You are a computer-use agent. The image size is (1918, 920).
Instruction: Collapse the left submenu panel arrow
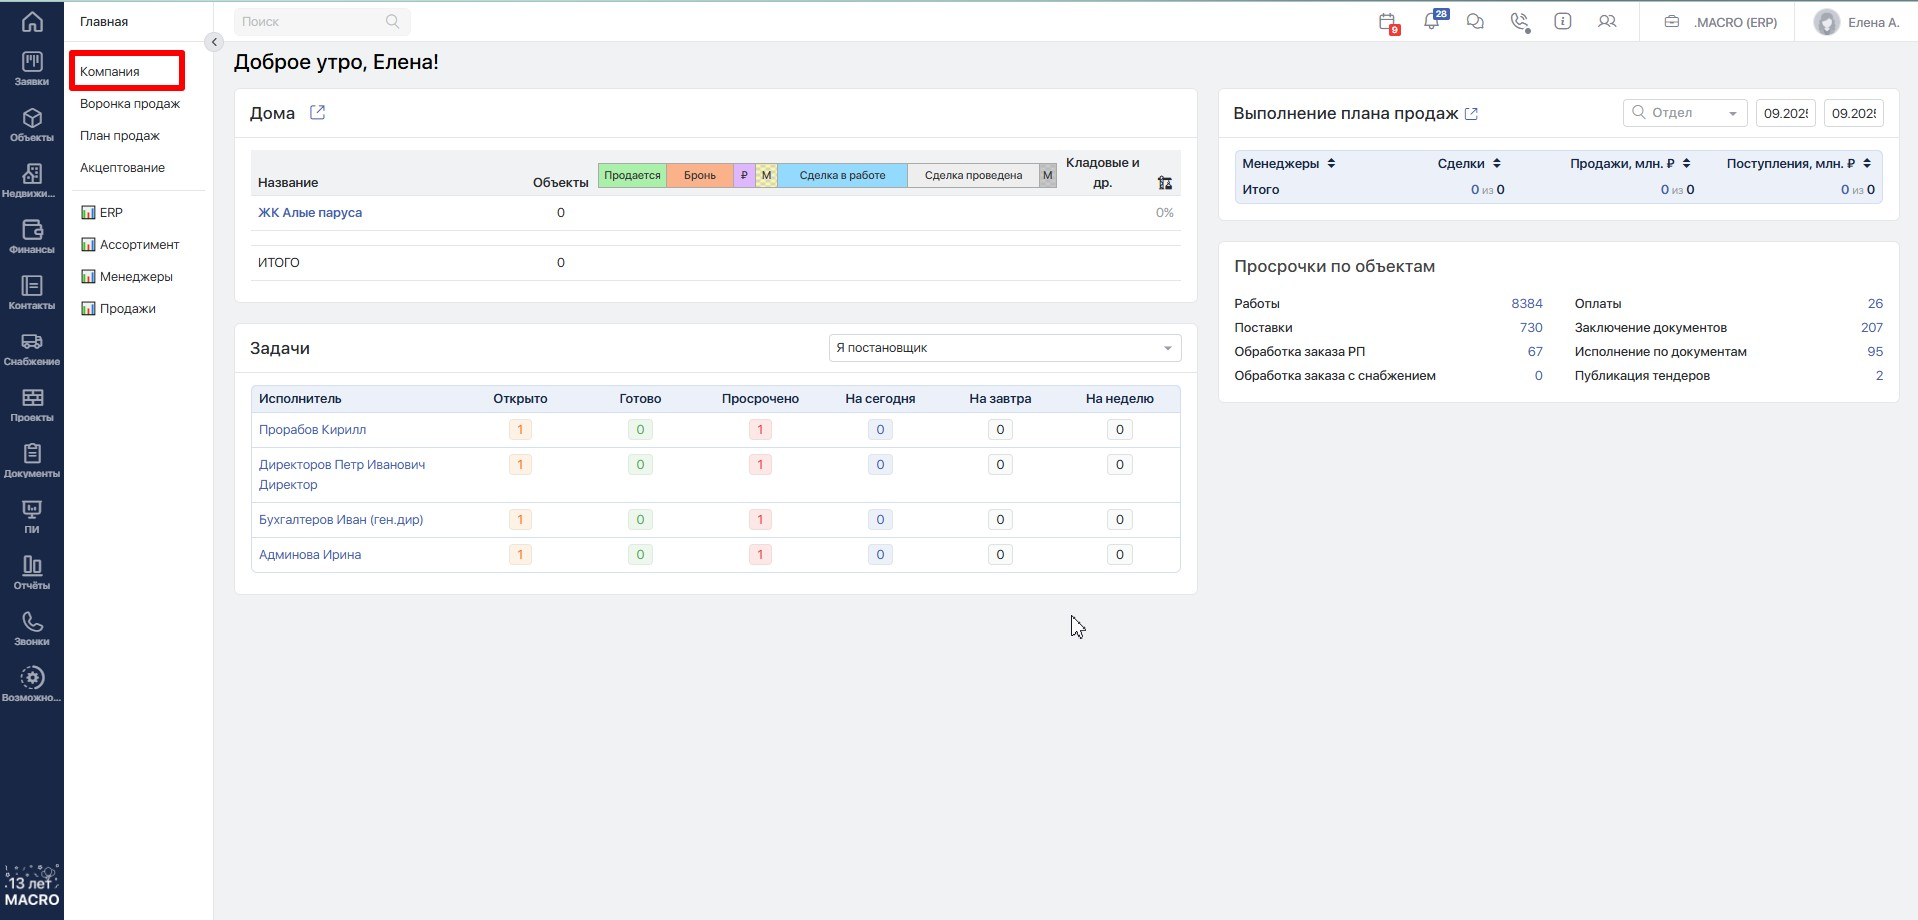point(213,42)
